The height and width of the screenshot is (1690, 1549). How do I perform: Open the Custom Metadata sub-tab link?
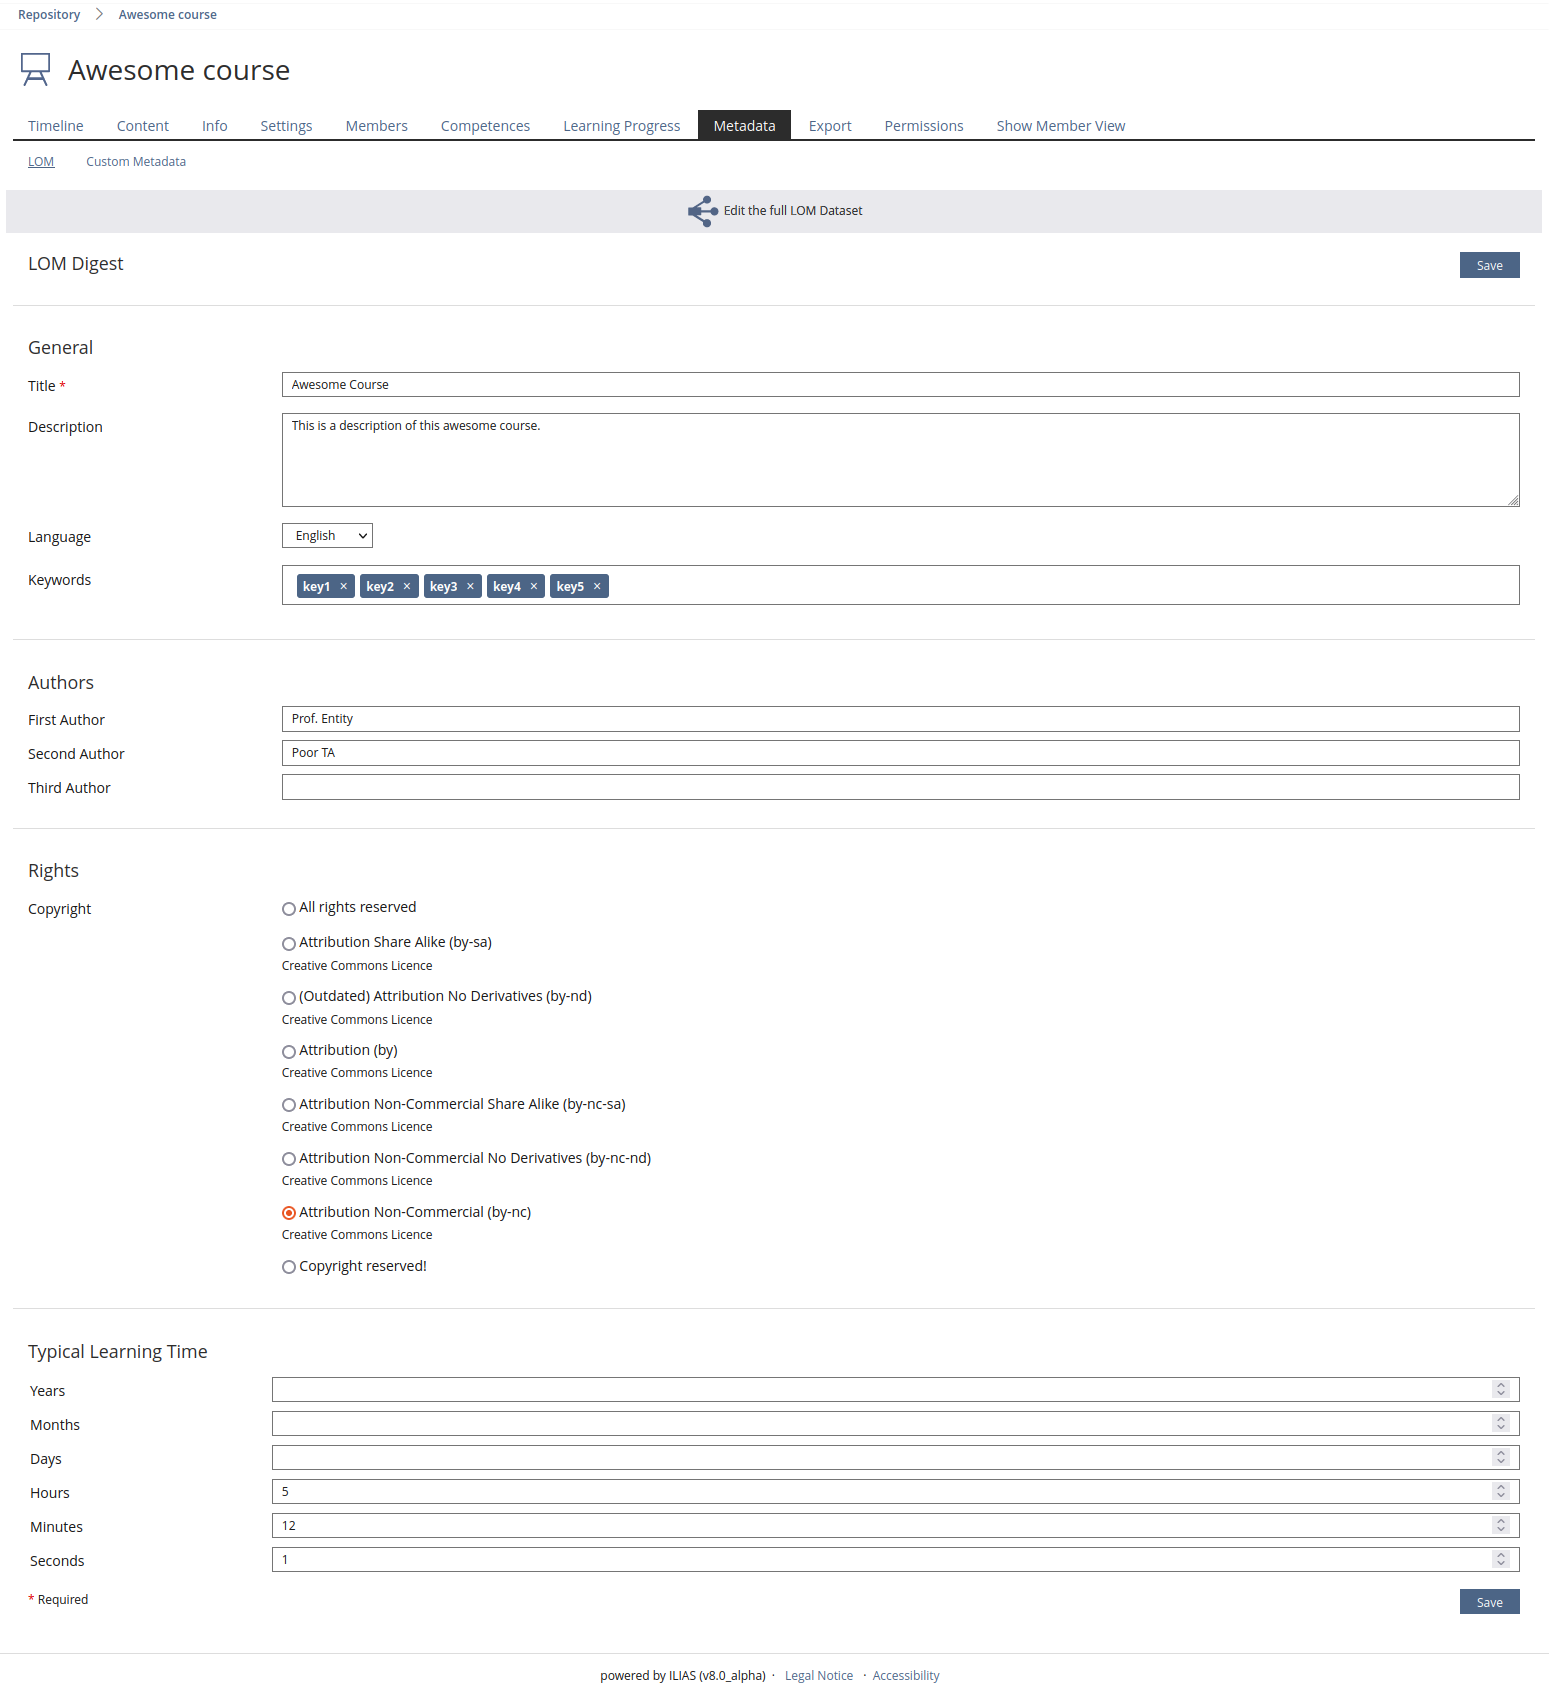point(136,162)
